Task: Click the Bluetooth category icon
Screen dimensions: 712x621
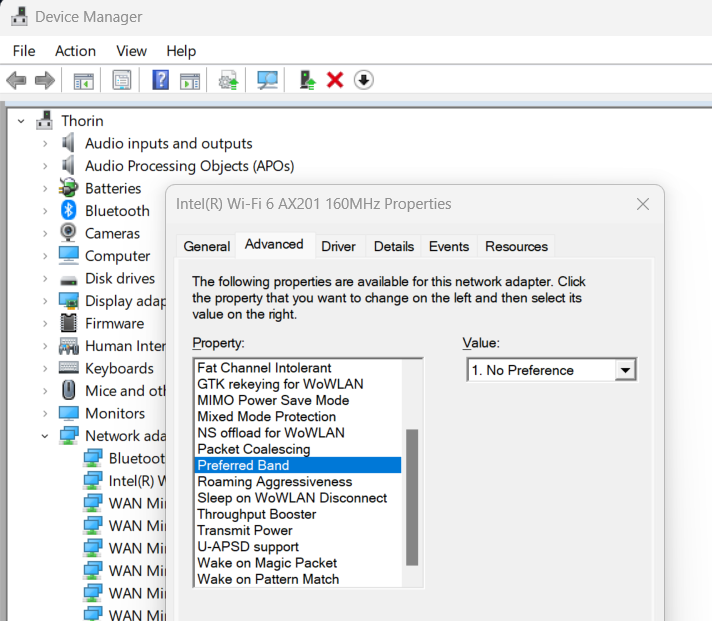Action: pyautogui.click(x=68, y=210)
